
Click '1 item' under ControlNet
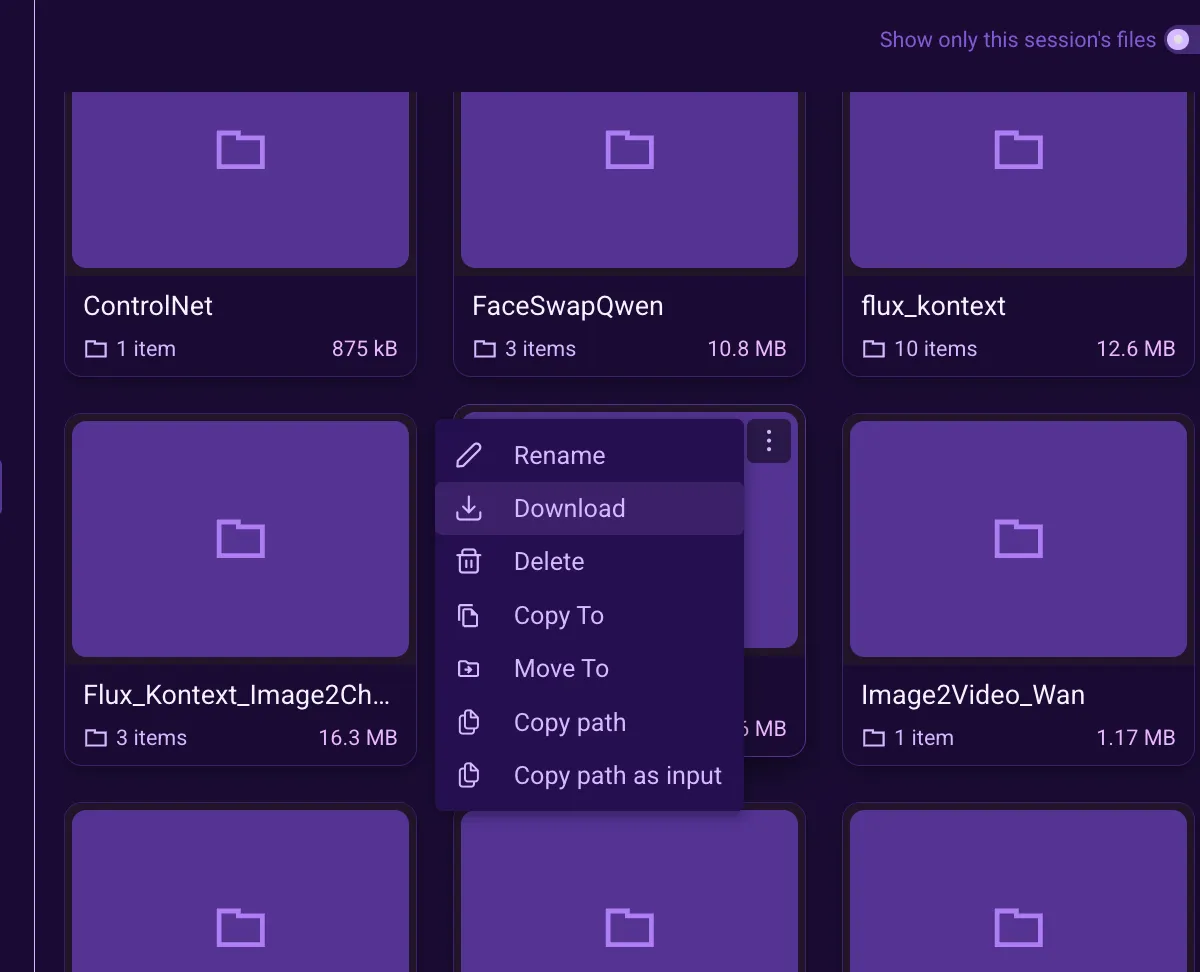tap(146, 349)
